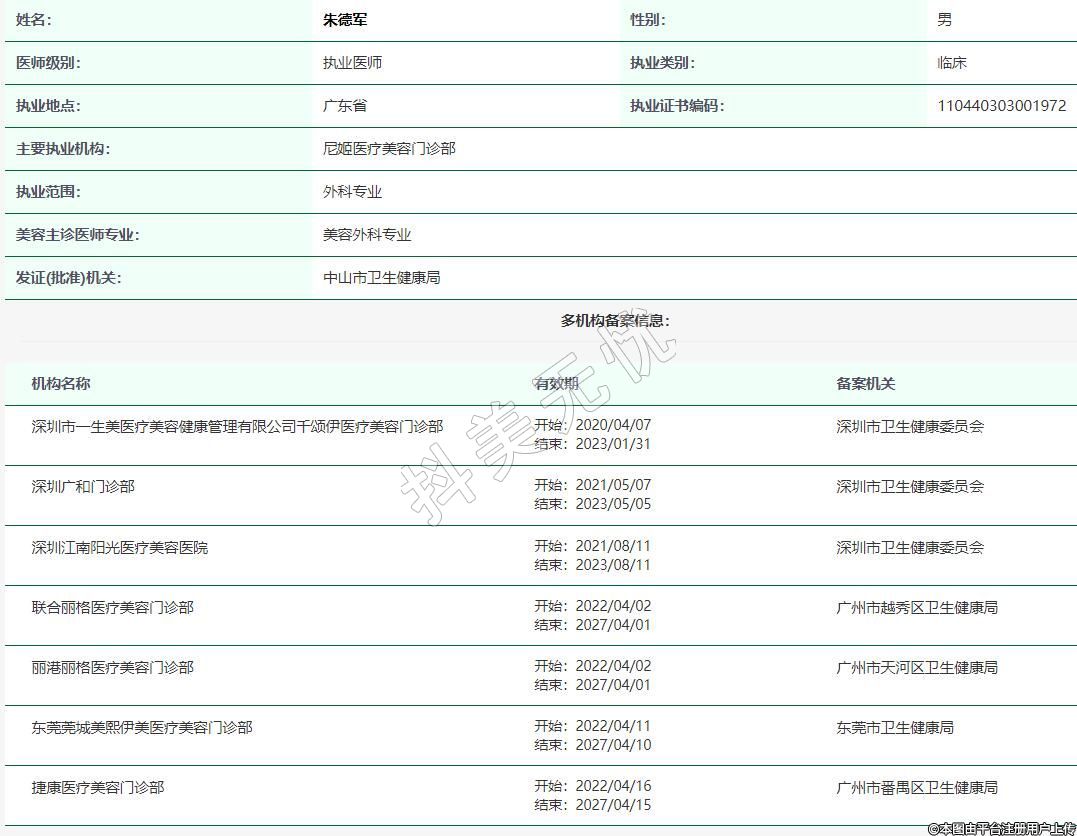Viewport: 1077px width, 836px height.
Task: Click the 机构名称 column header
Action: (61, 384)
